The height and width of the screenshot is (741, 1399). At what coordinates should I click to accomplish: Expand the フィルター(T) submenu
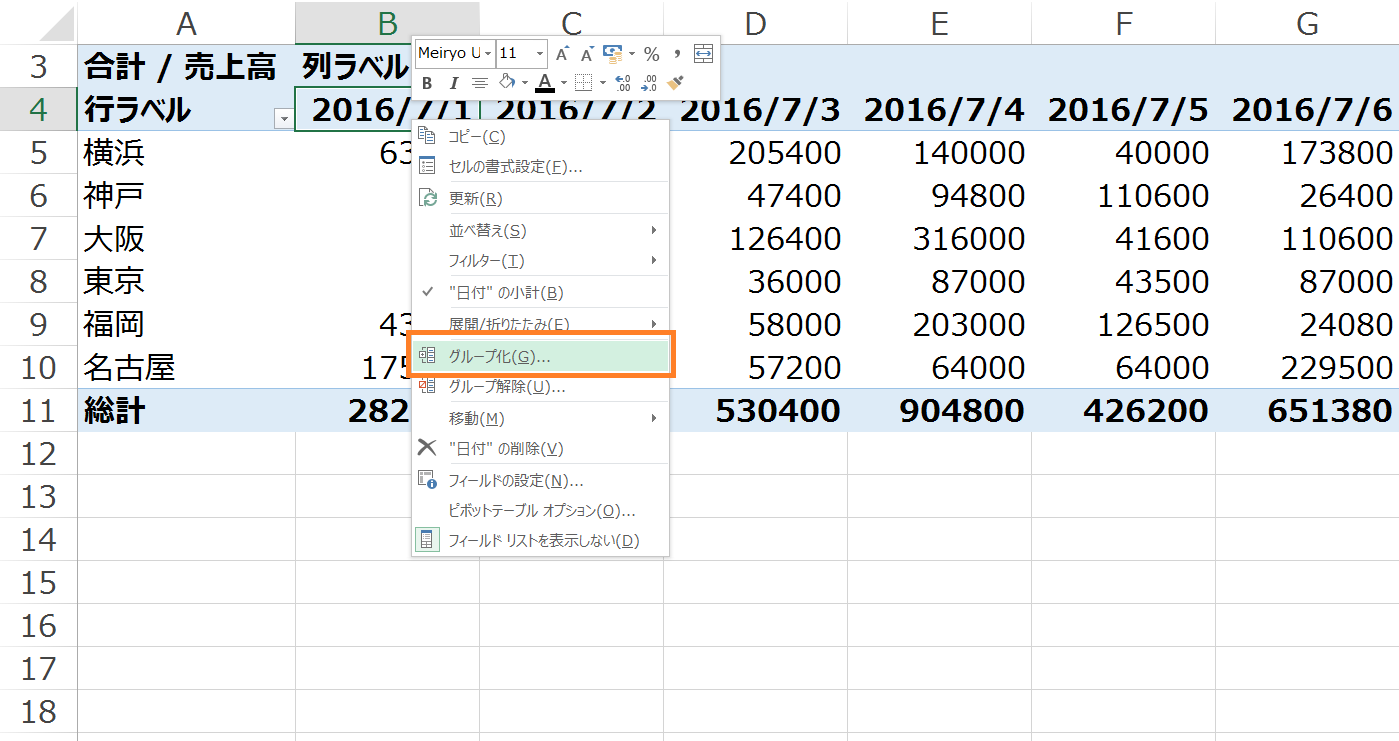coord(540,260)
